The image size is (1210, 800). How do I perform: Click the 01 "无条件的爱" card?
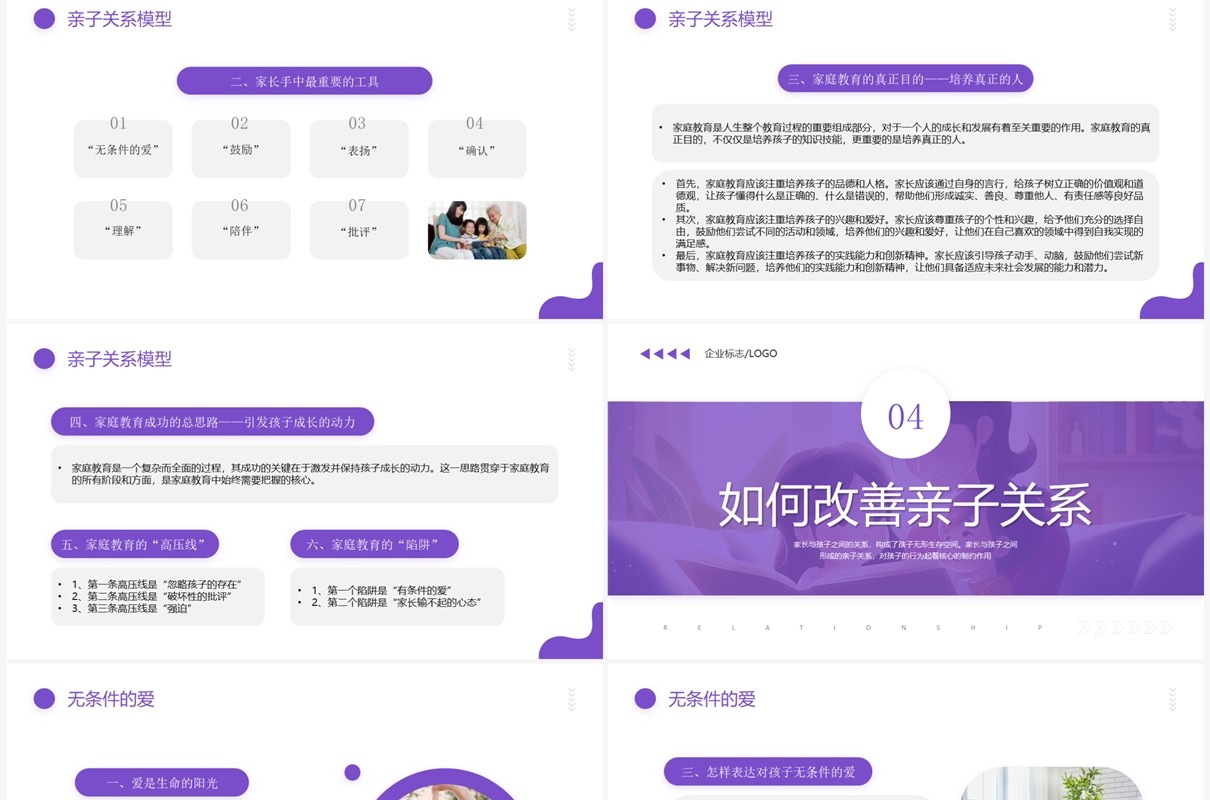point(123,149)
